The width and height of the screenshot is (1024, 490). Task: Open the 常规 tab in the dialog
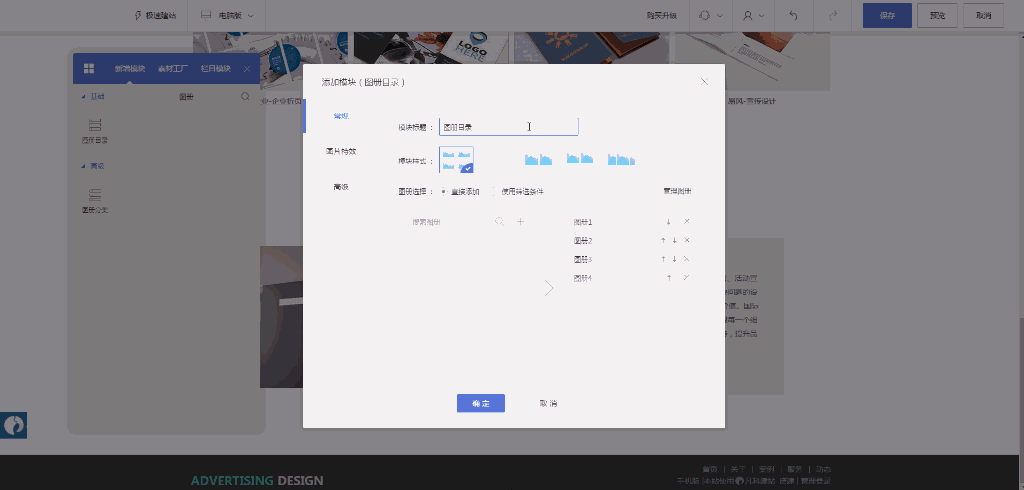pyautogui.click(x=341, y=116)
